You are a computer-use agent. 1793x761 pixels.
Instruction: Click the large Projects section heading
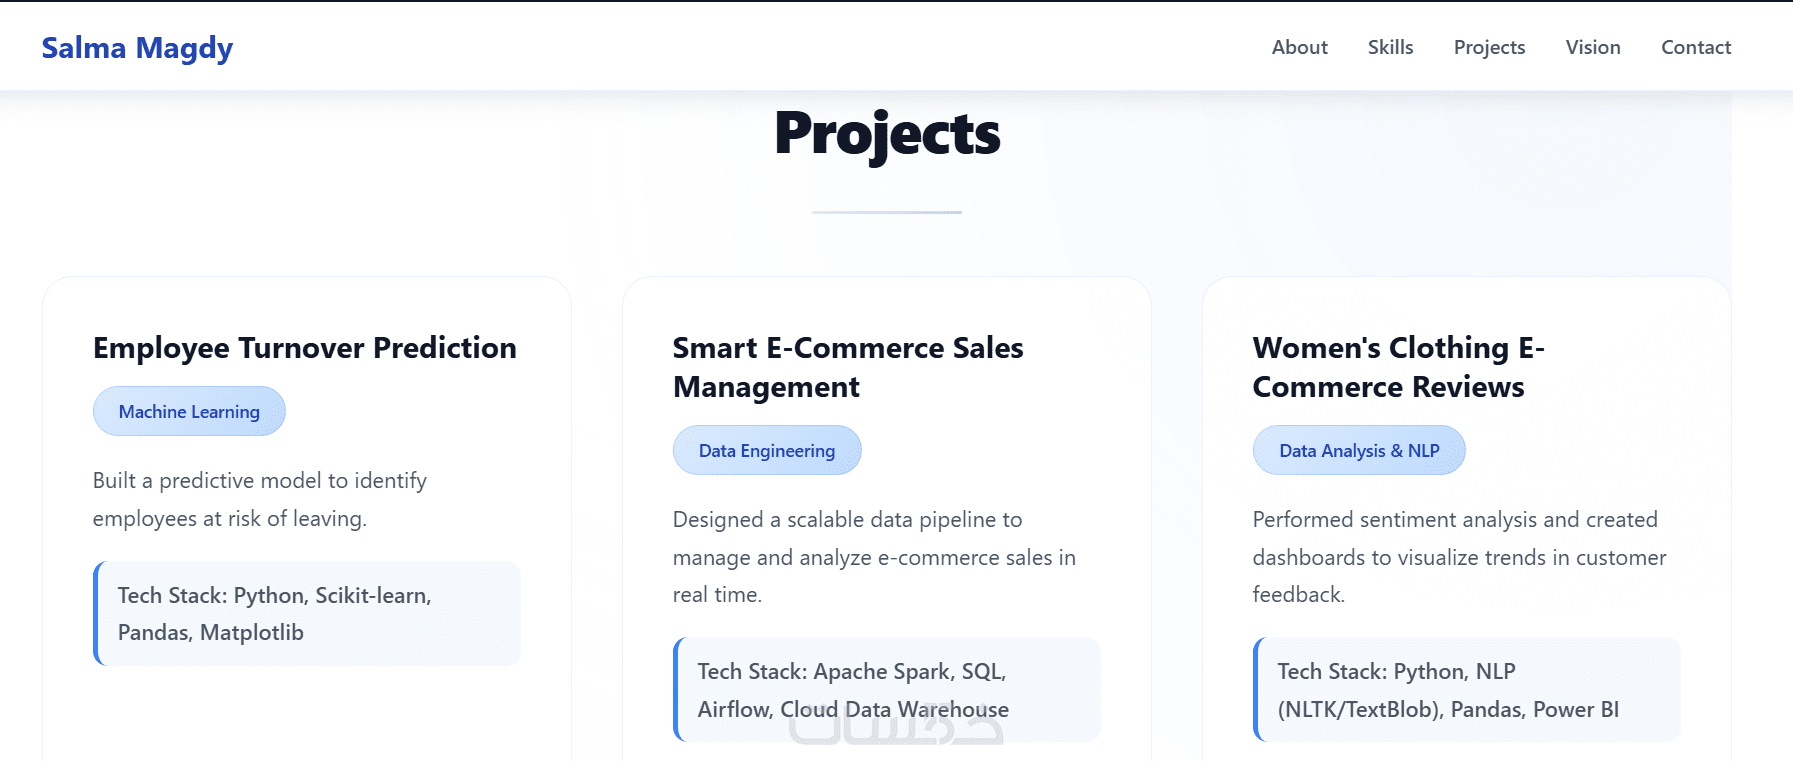pyautogui.click(x=887, y=134)
